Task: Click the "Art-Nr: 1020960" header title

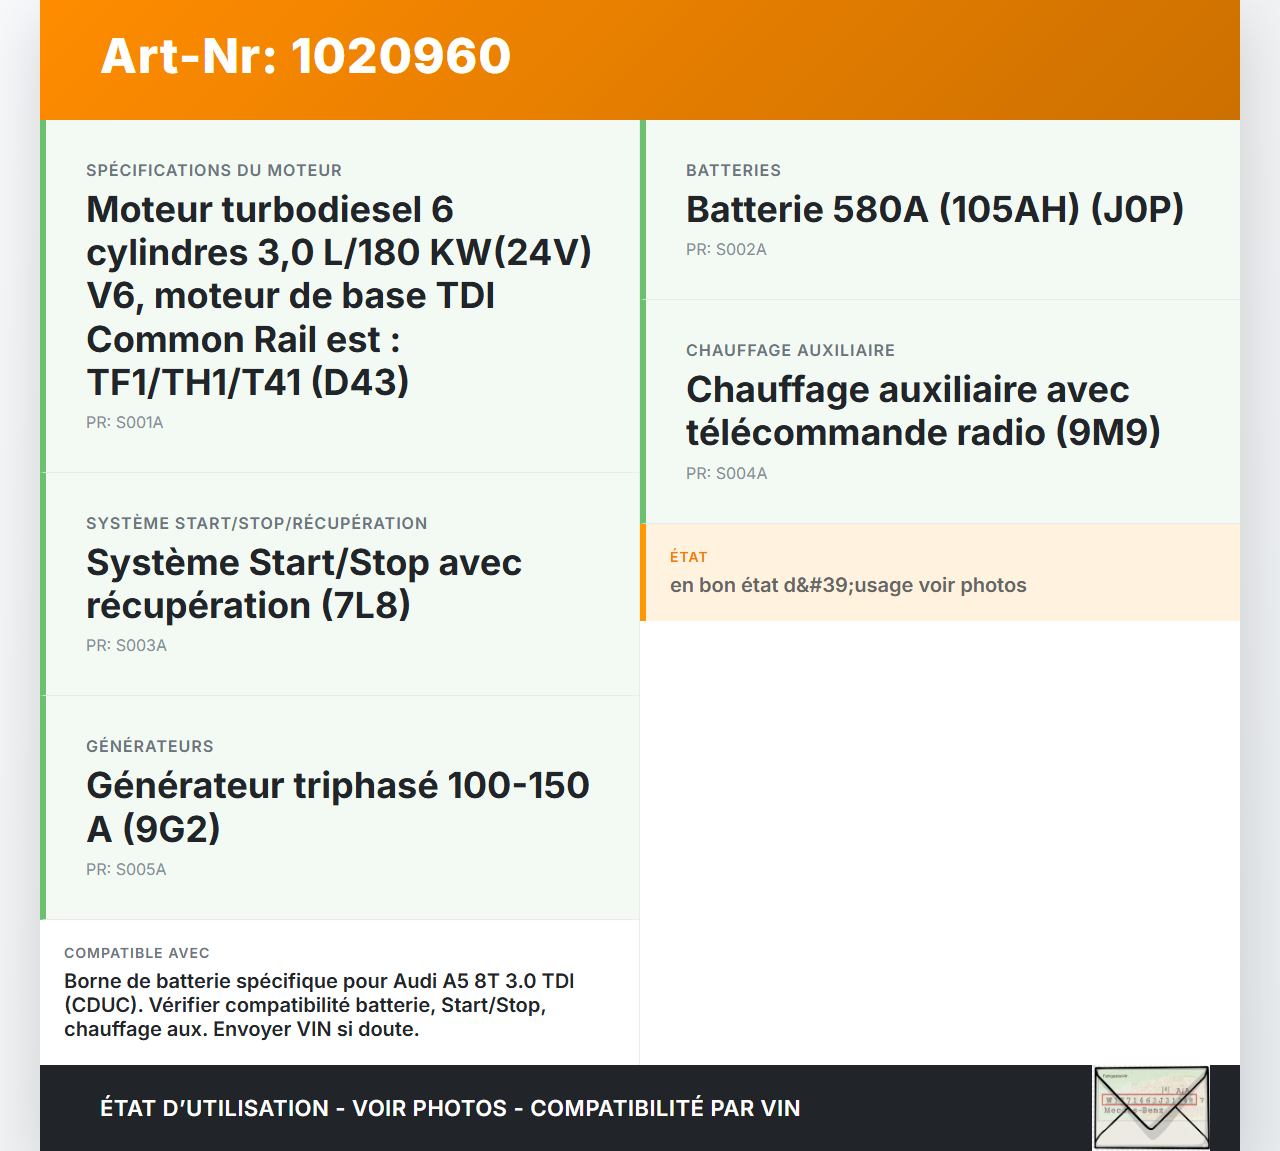Action: 306,56
